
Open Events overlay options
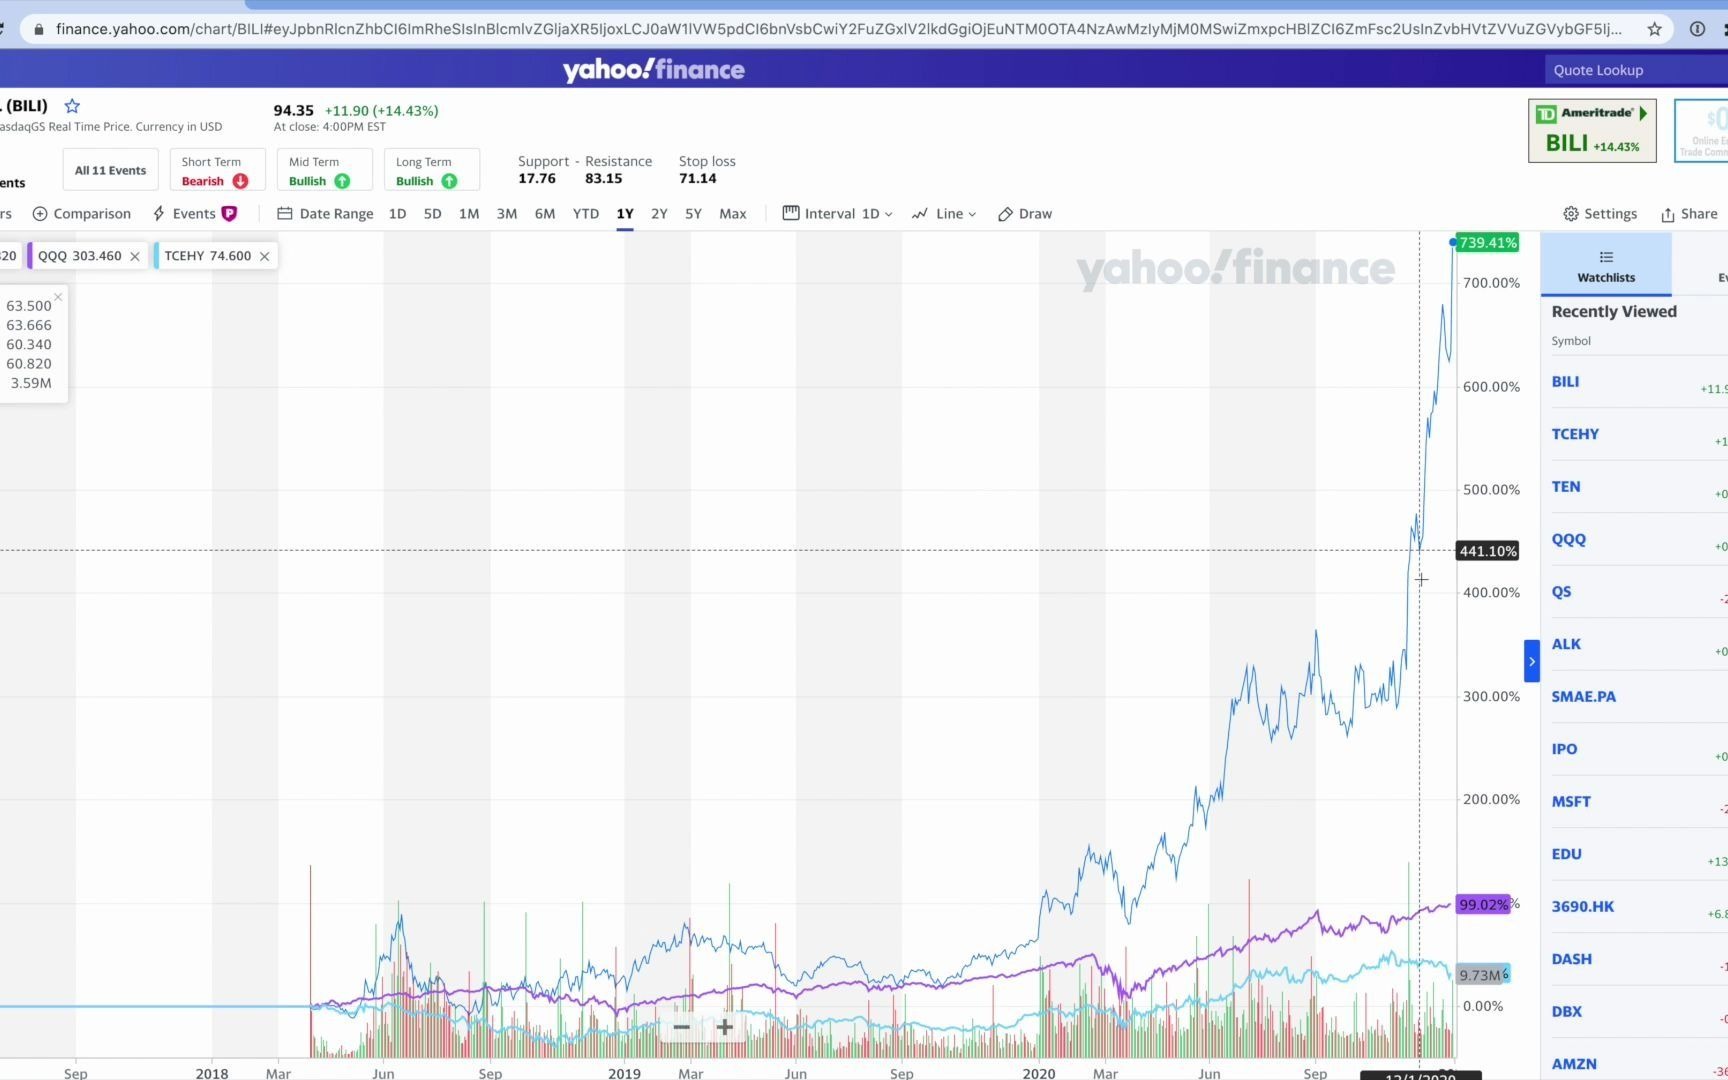coord(194,214)
